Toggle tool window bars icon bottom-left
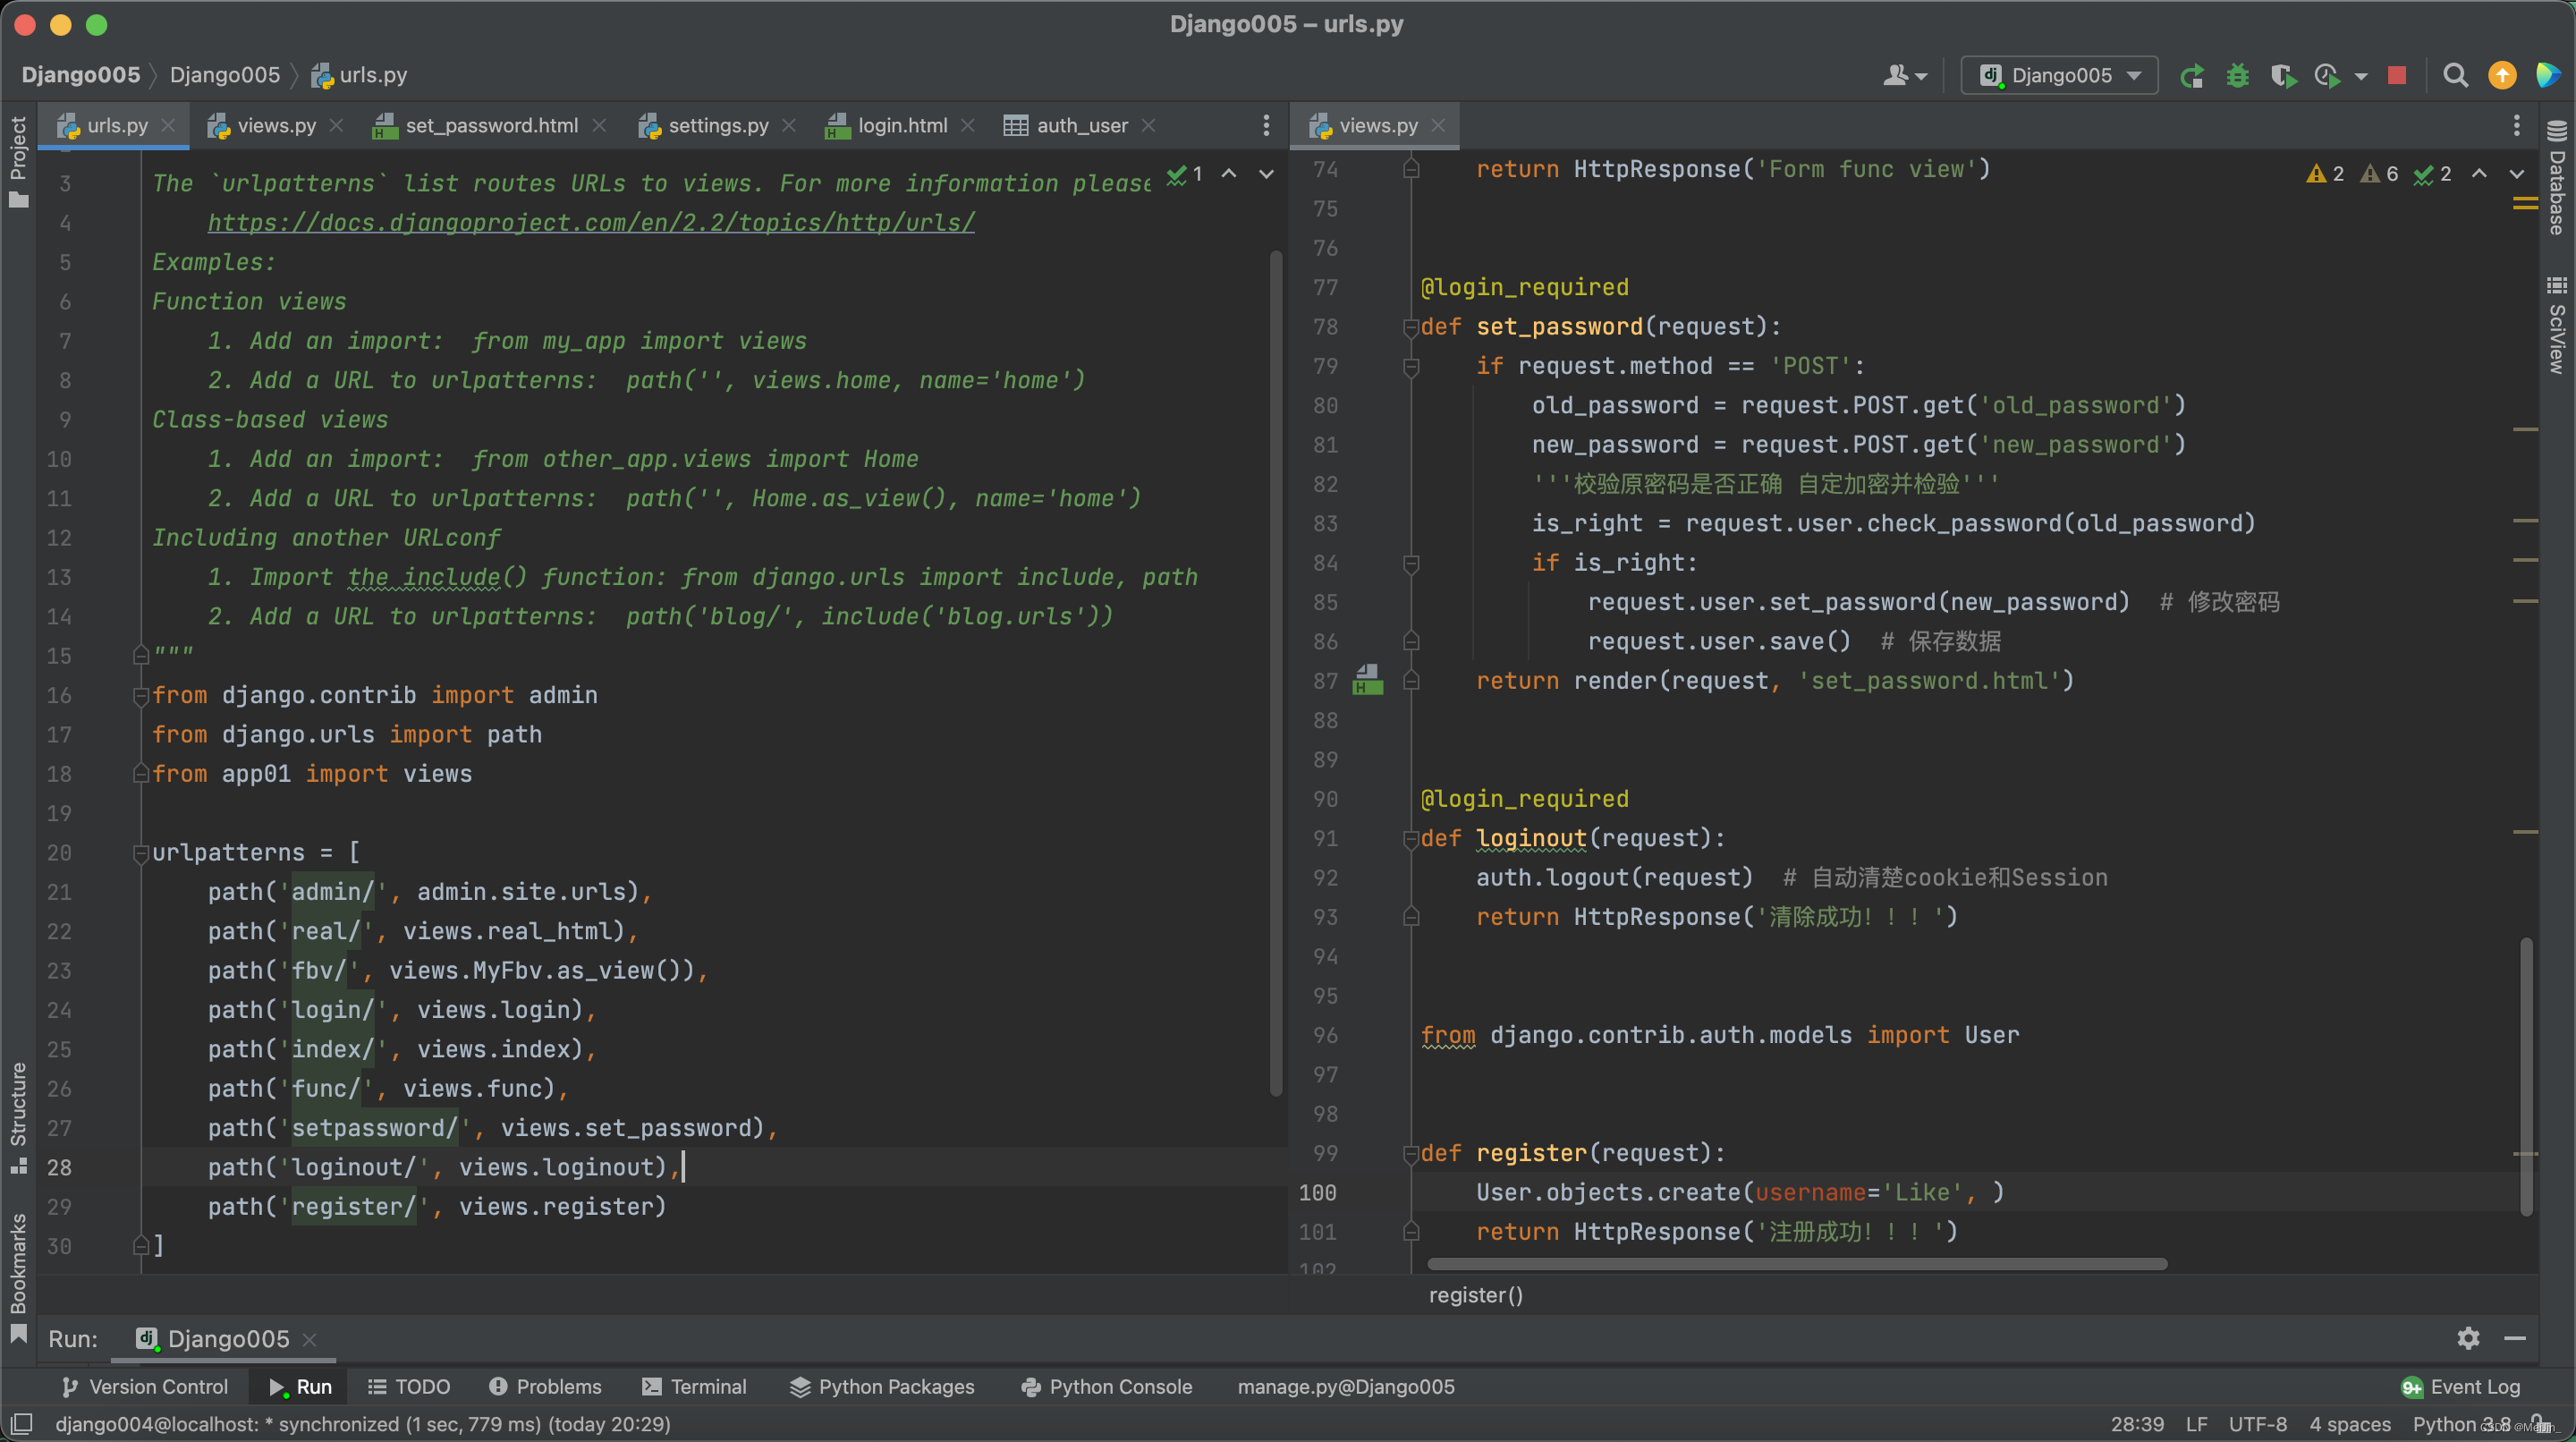2576x1442 pixels. [x=21, y=1423]
